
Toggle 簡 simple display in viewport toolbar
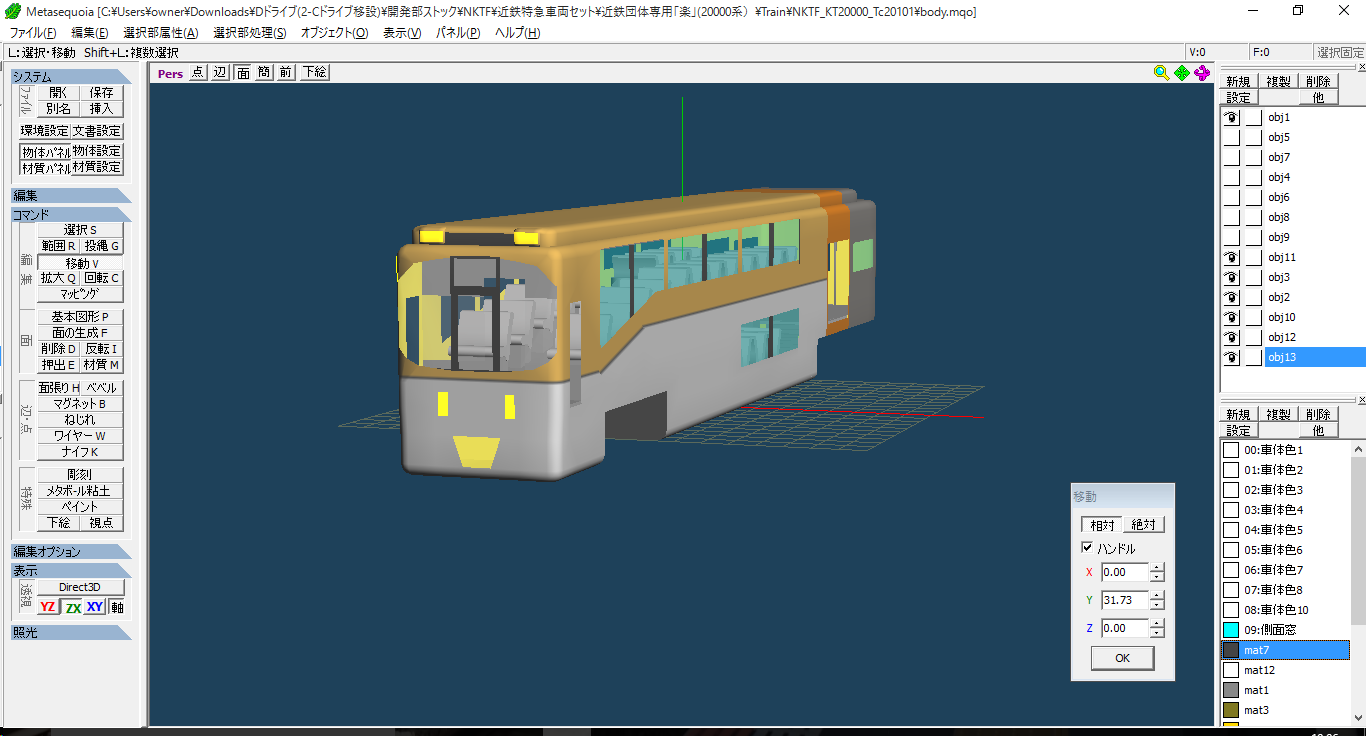264,72
